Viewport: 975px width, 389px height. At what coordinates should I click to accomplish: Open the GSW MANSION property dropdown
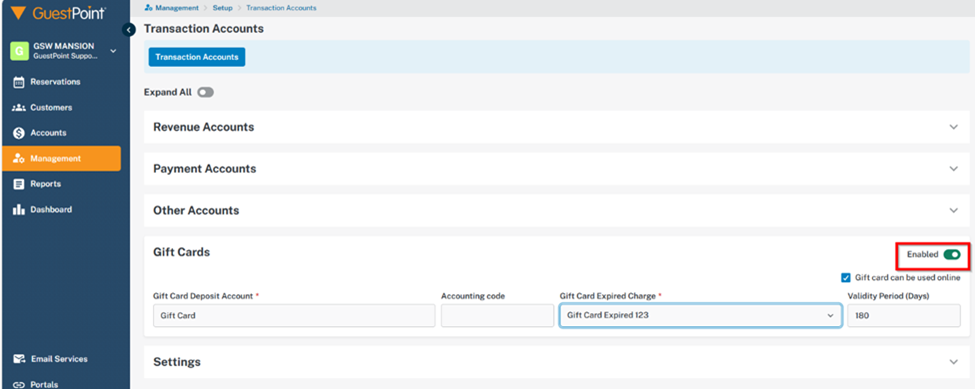[113, 51]
